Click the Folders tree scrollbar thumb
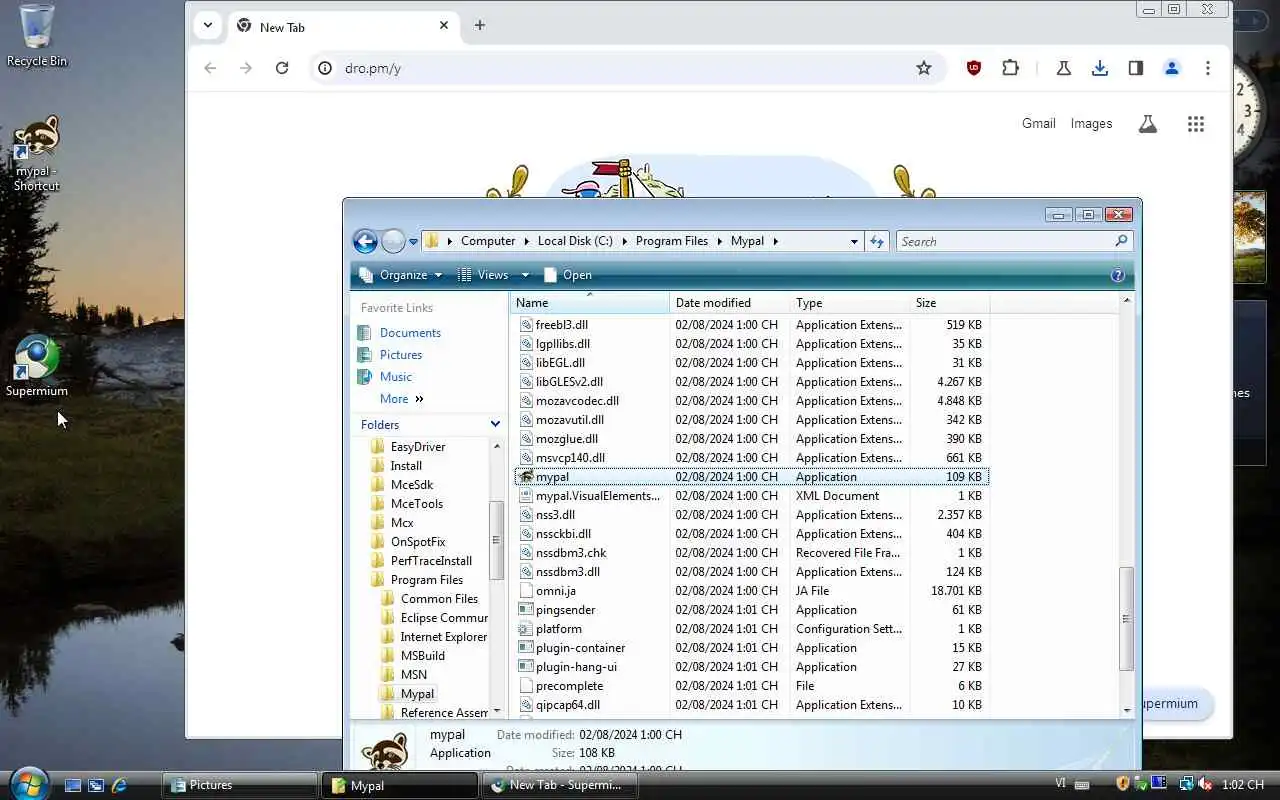The image size is (1280, 800). [496, 541]
